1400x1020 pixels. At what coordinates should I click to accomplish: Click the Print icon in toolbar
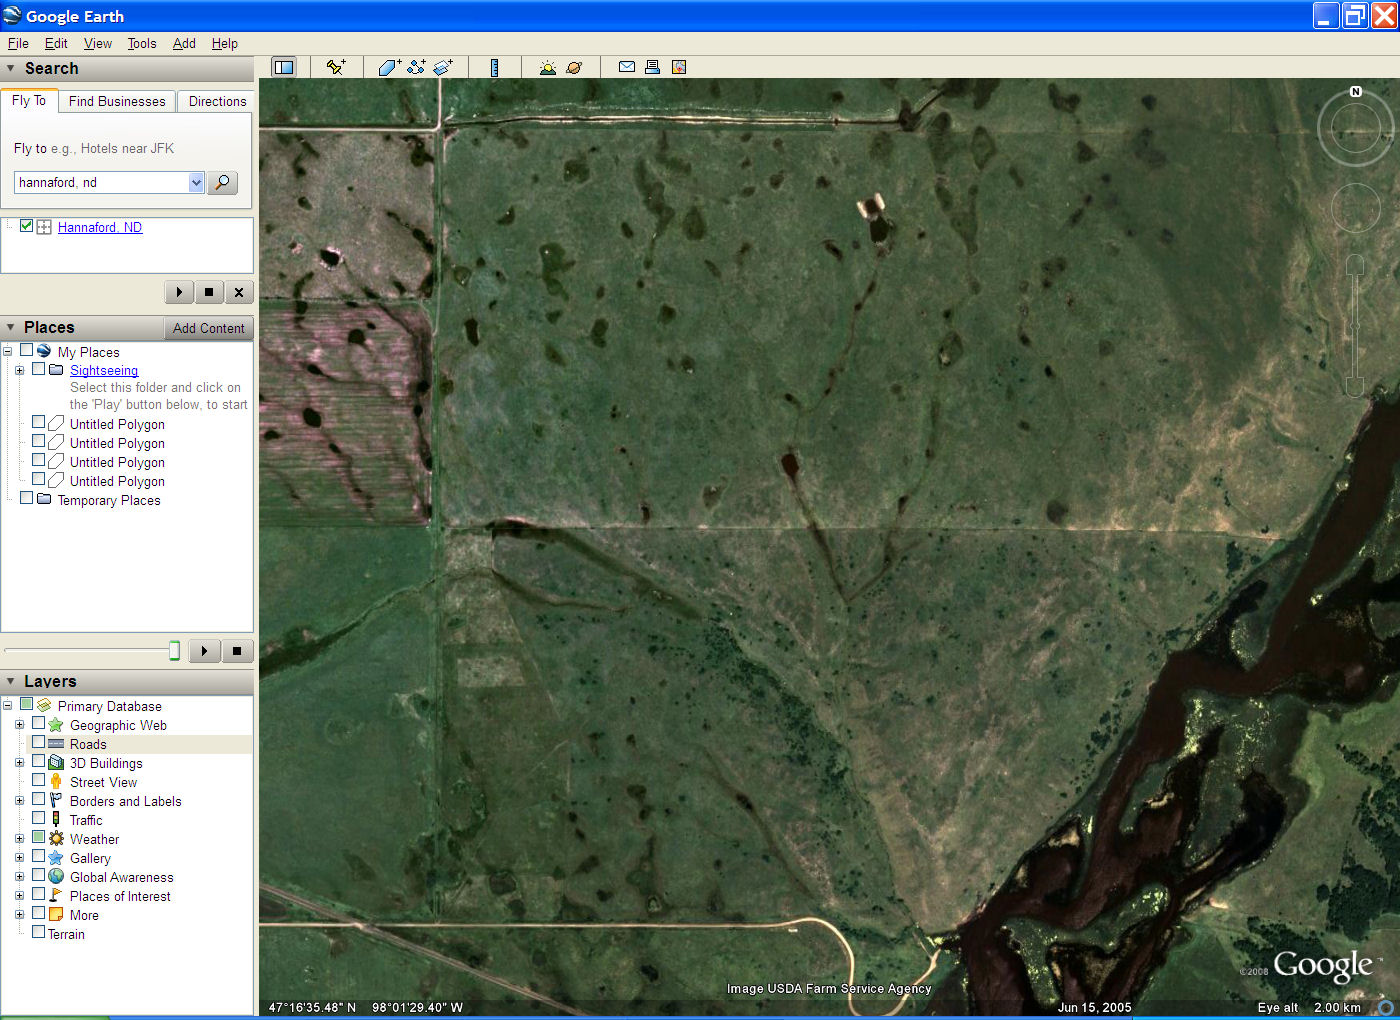coord(652,67)
